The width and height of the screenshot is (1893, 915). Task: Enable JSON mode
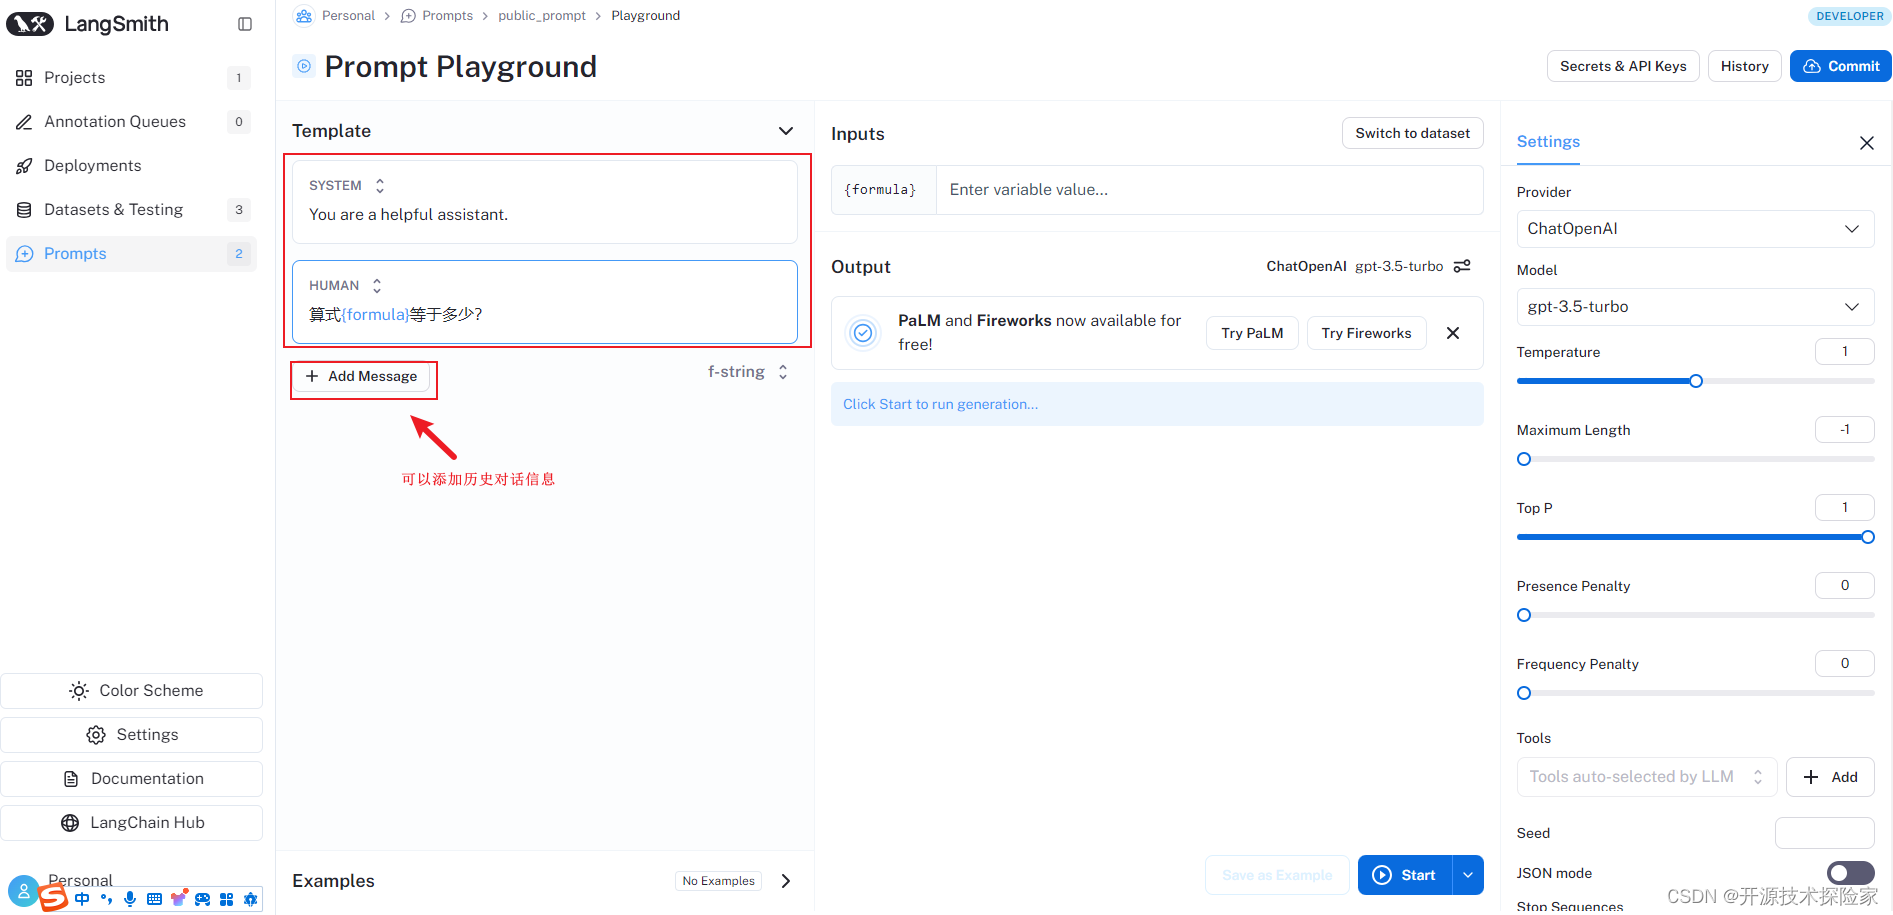1850,872
